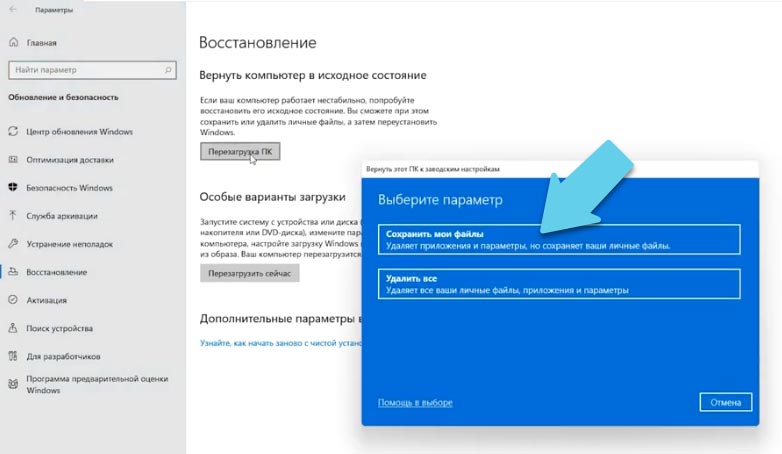The height and width of the screenshot is (454, 782).
Task: Open Программа предварительной оценки Windows
Action: [97, 385]
